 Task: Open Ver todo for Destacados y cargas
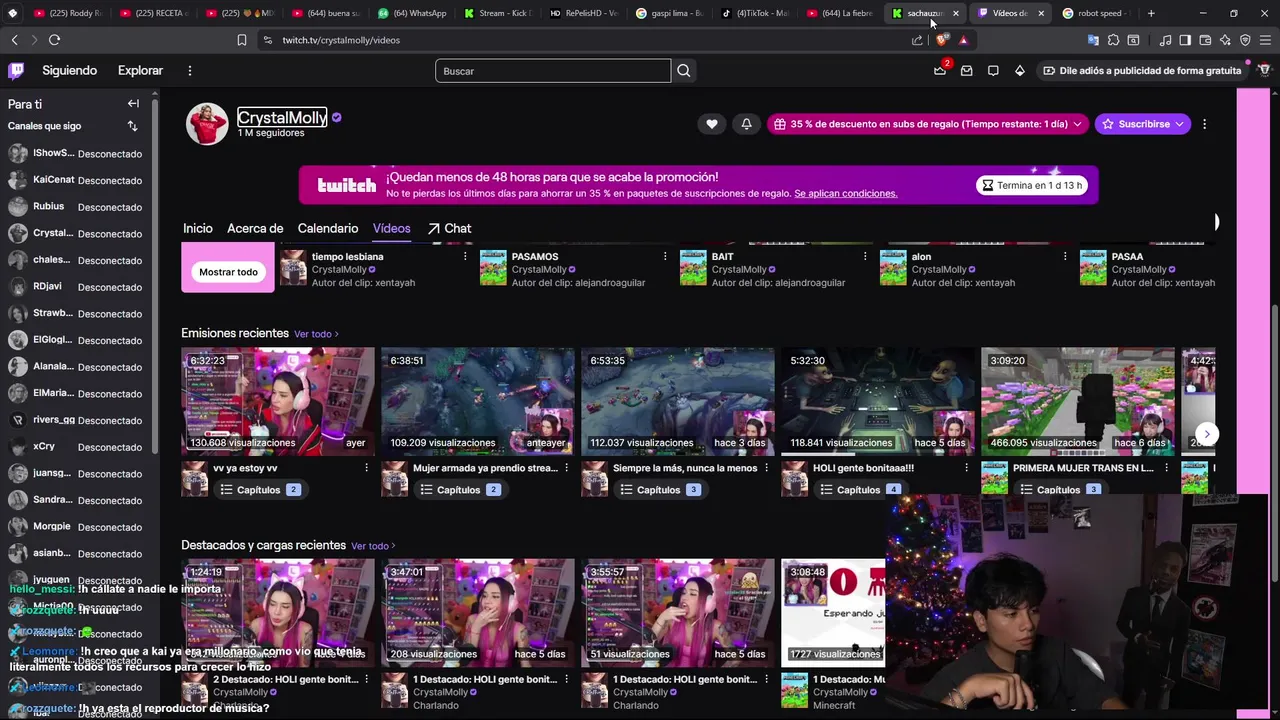pos(373,546)
